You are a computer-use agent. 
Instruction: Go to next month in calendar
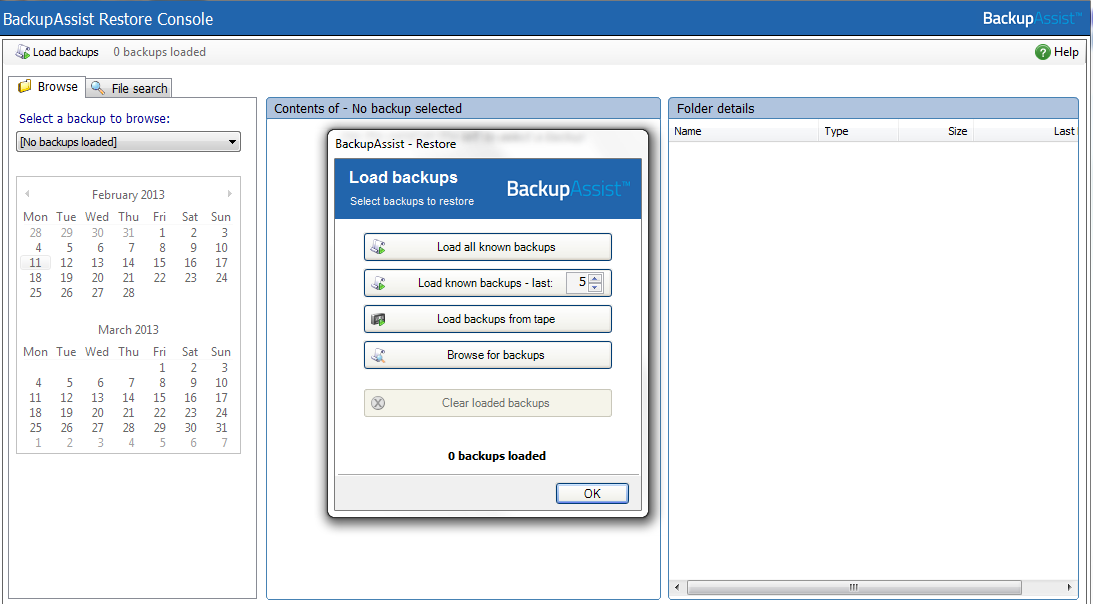tap(229, 194)
